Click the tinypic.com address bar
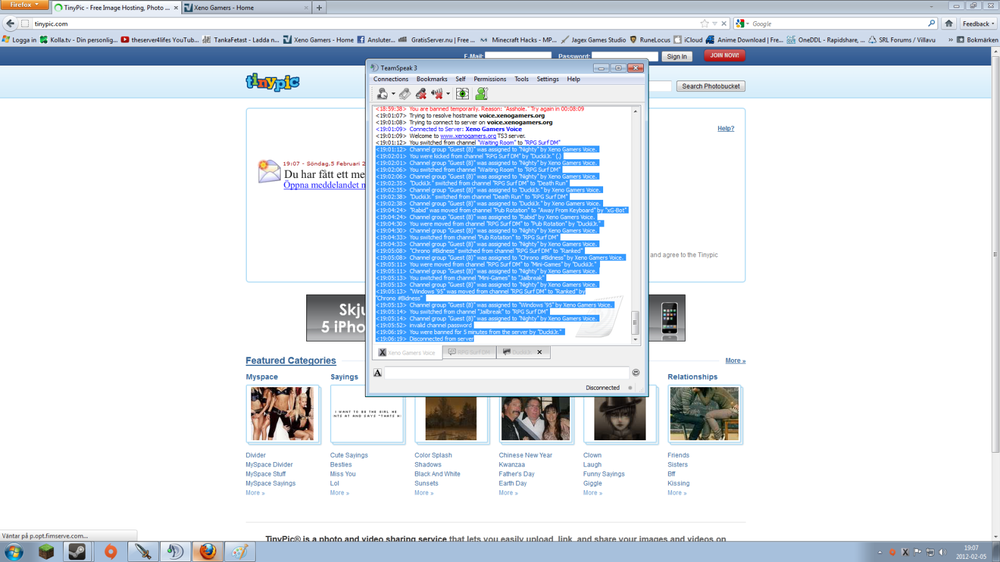1000x562 pixels. tap(364, 24)
